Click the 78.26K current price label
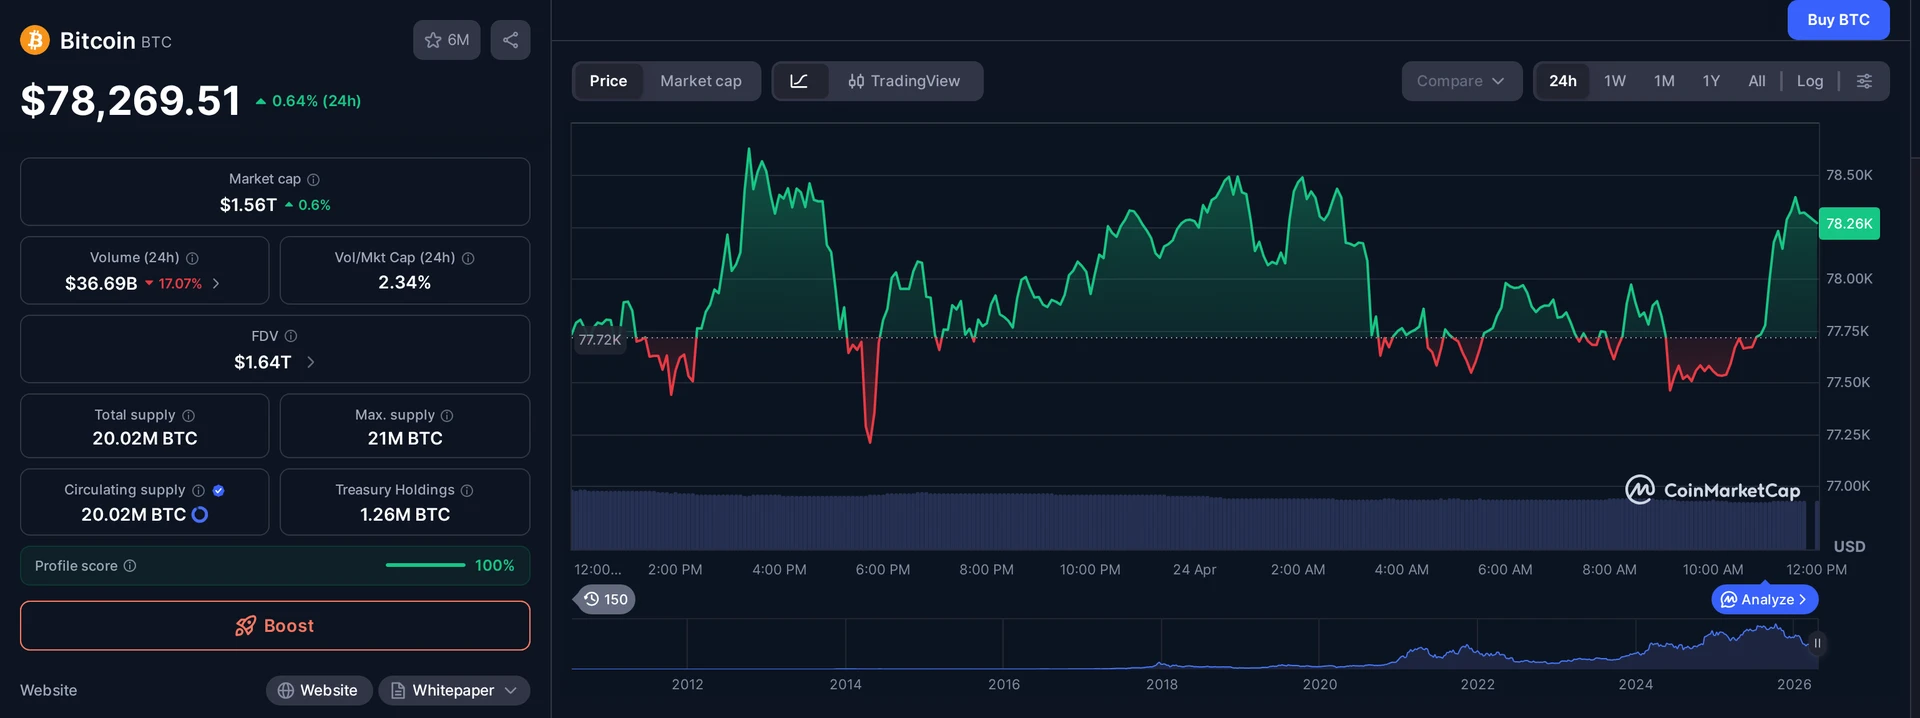 tap(1849, 224)
